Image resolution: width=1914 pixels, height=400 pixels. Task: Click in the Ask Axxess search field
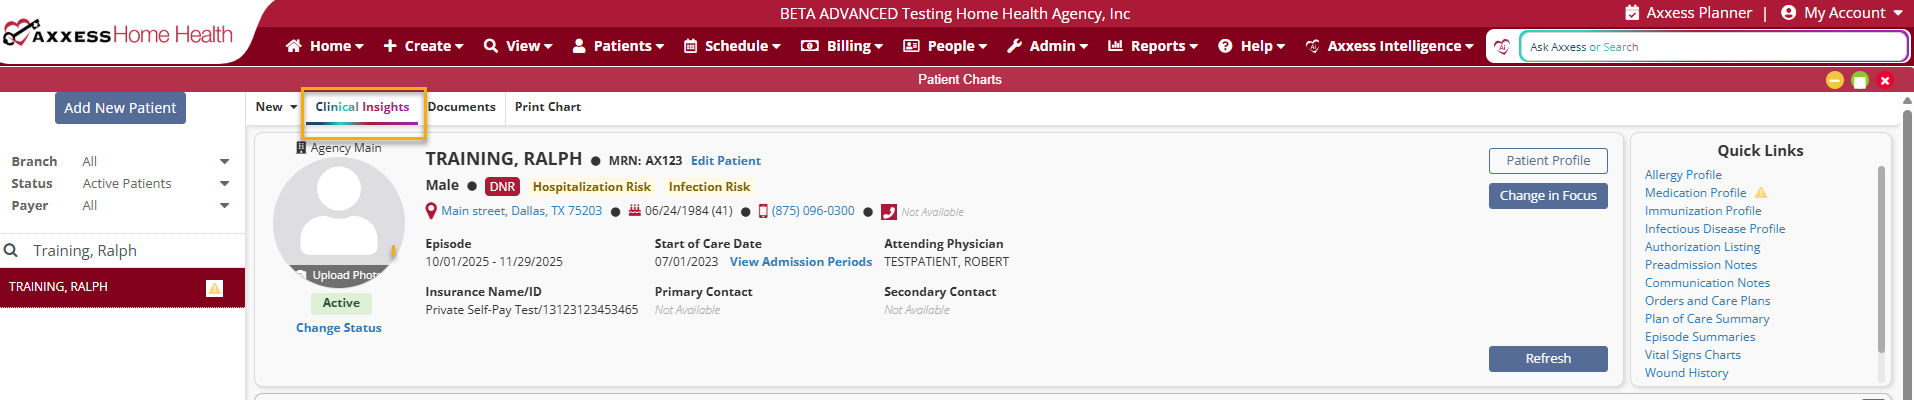coord(1712,47)
